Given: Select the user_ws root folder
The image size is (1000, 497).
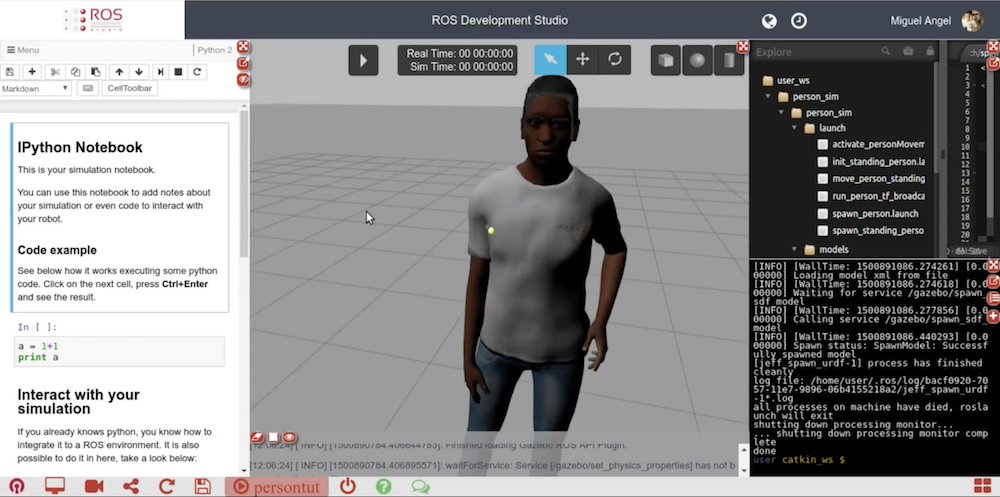Looking at the screenshot, I should [x=786, y=80].
